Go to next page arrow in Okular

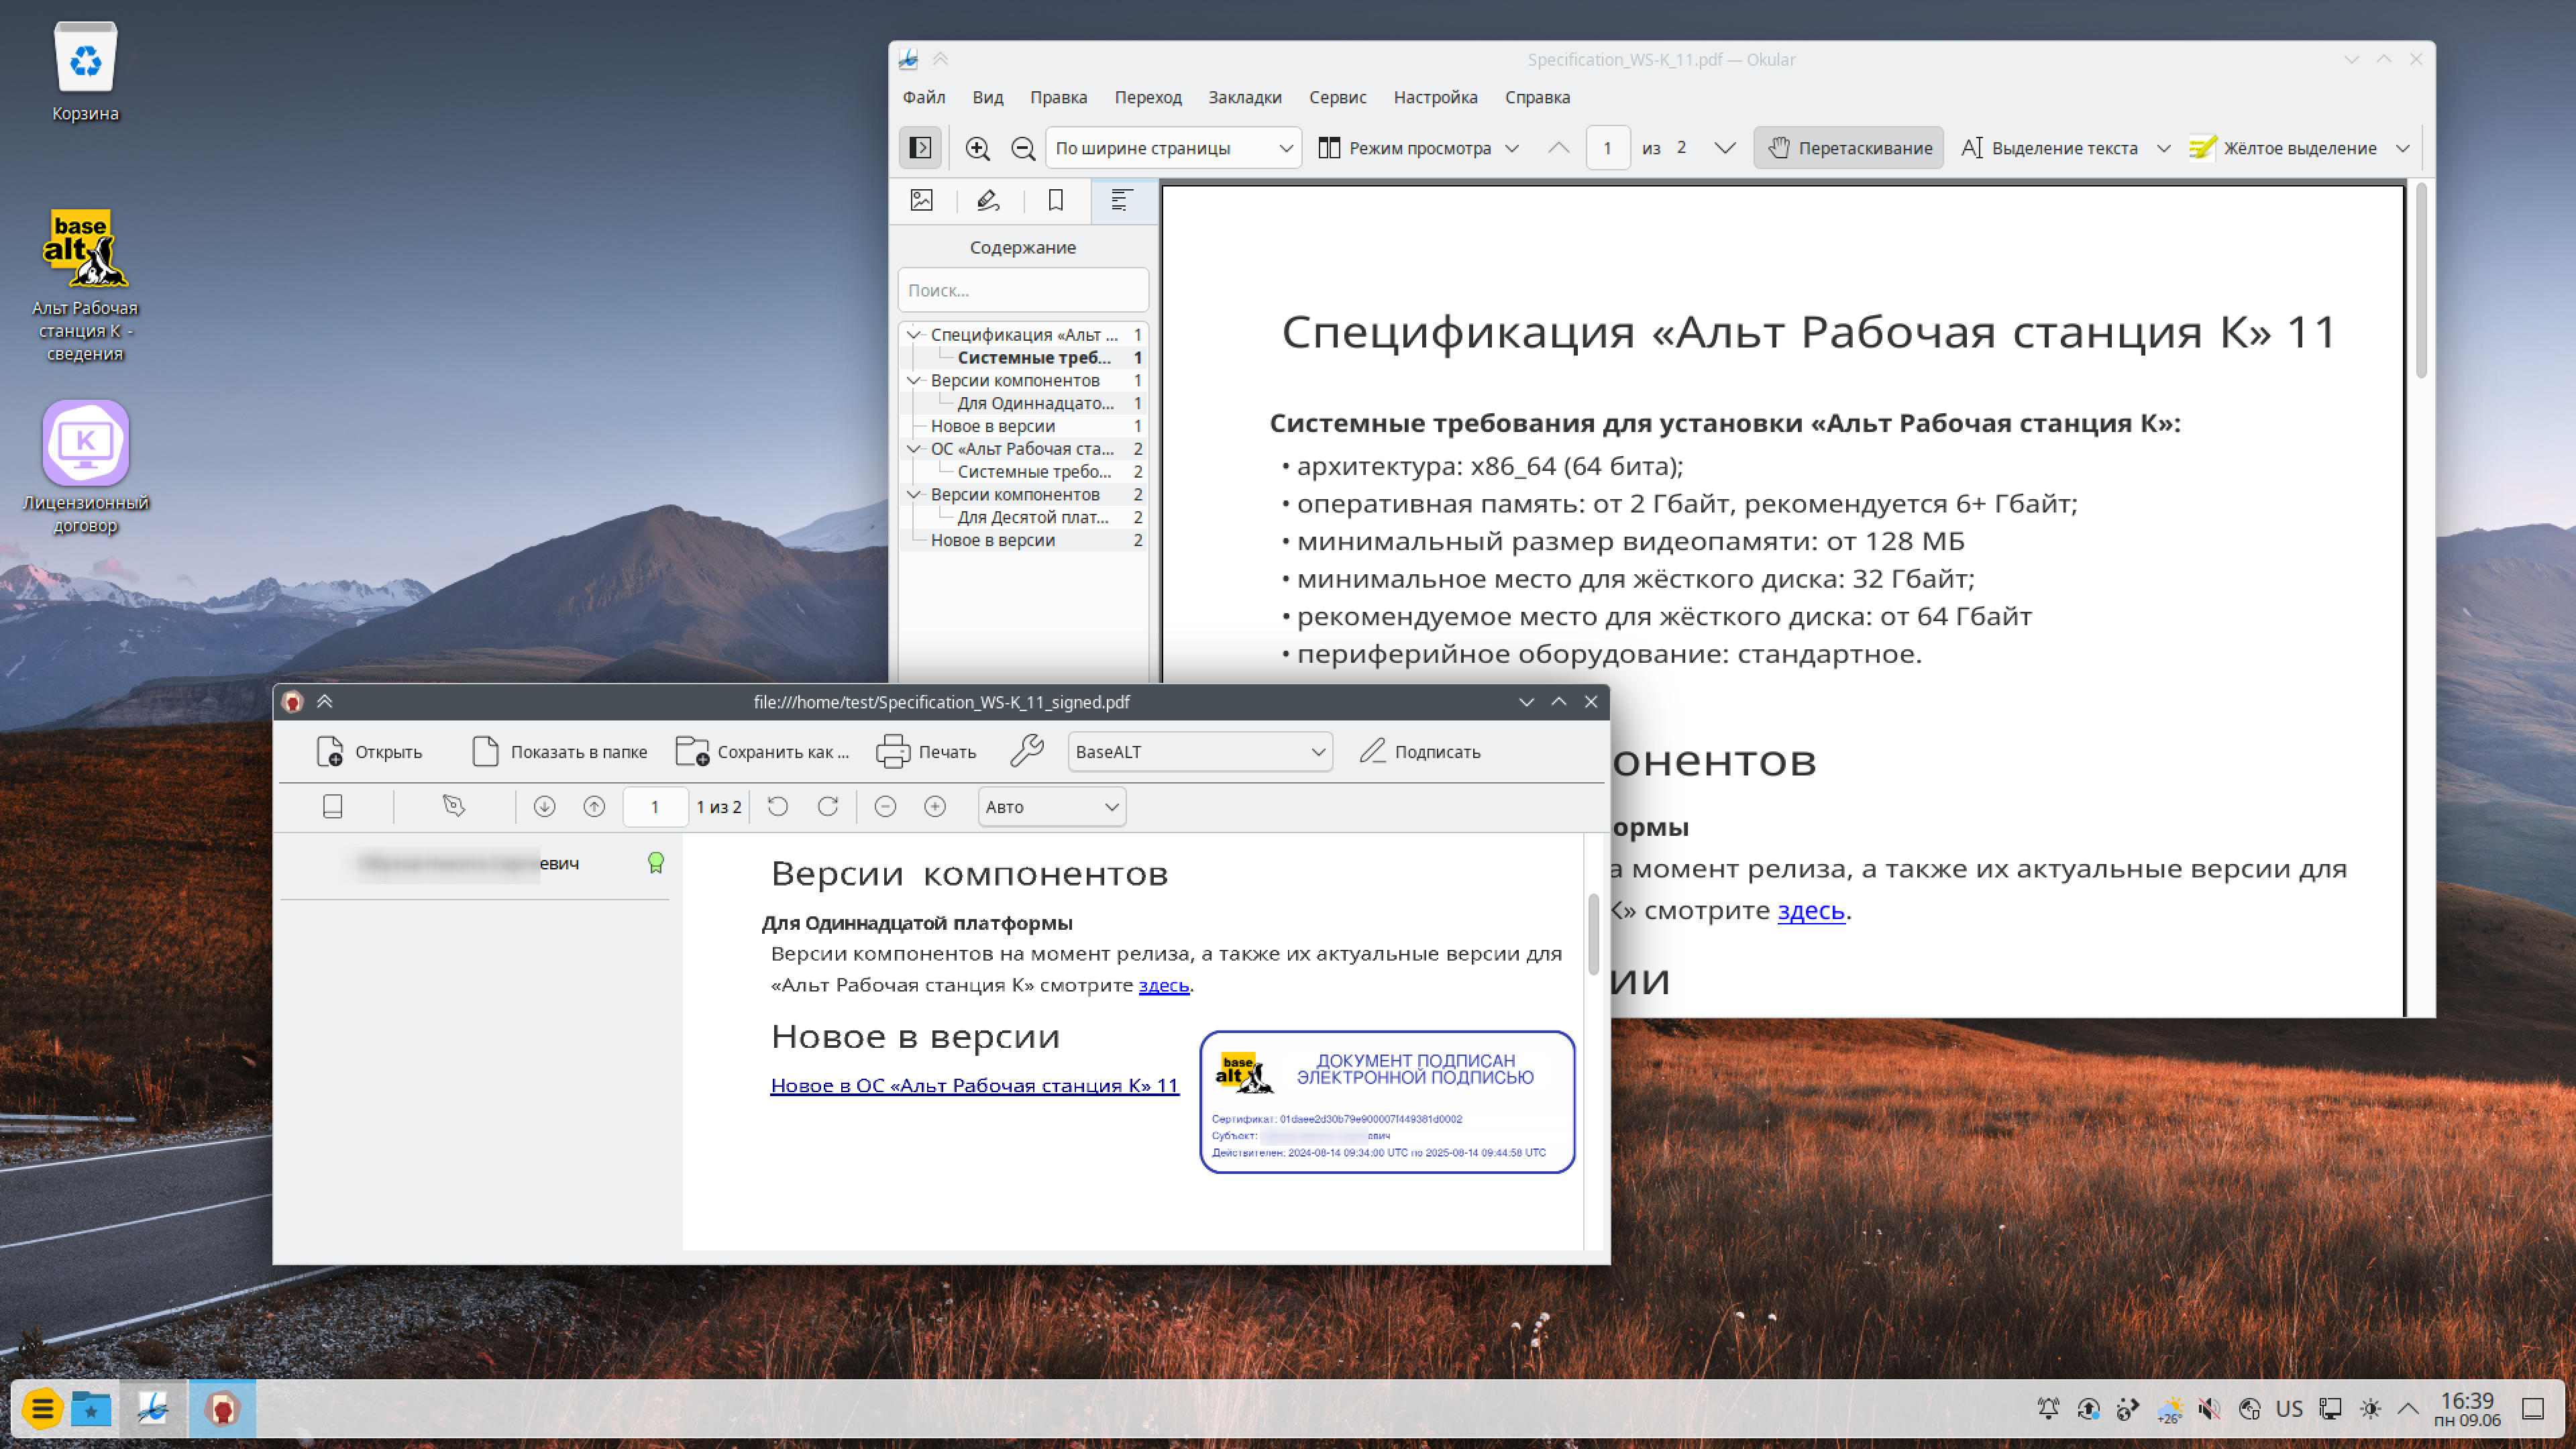click(1725, 148)
